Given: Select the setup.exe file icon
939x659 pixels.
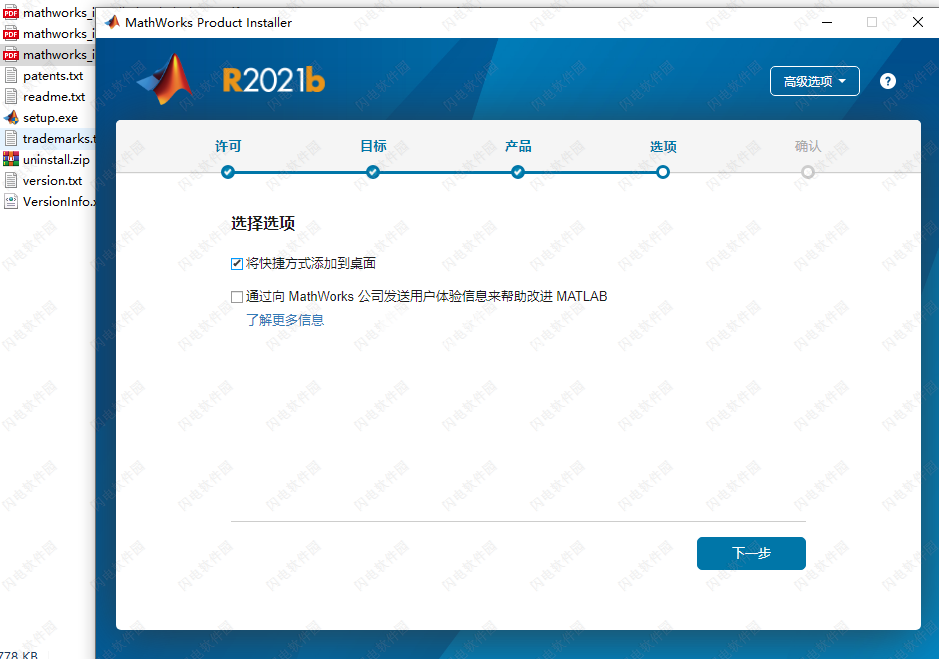Looking at the screenshot, I should click(x=11, y=117).
